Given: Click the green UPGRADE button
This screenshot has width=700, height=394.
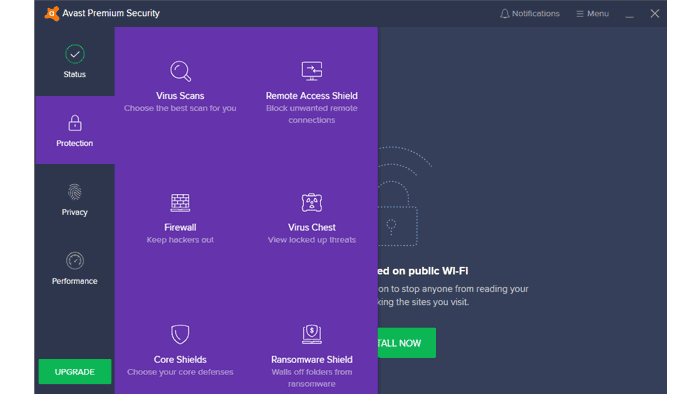Looking at the screenshot, I should coord(75,372).
